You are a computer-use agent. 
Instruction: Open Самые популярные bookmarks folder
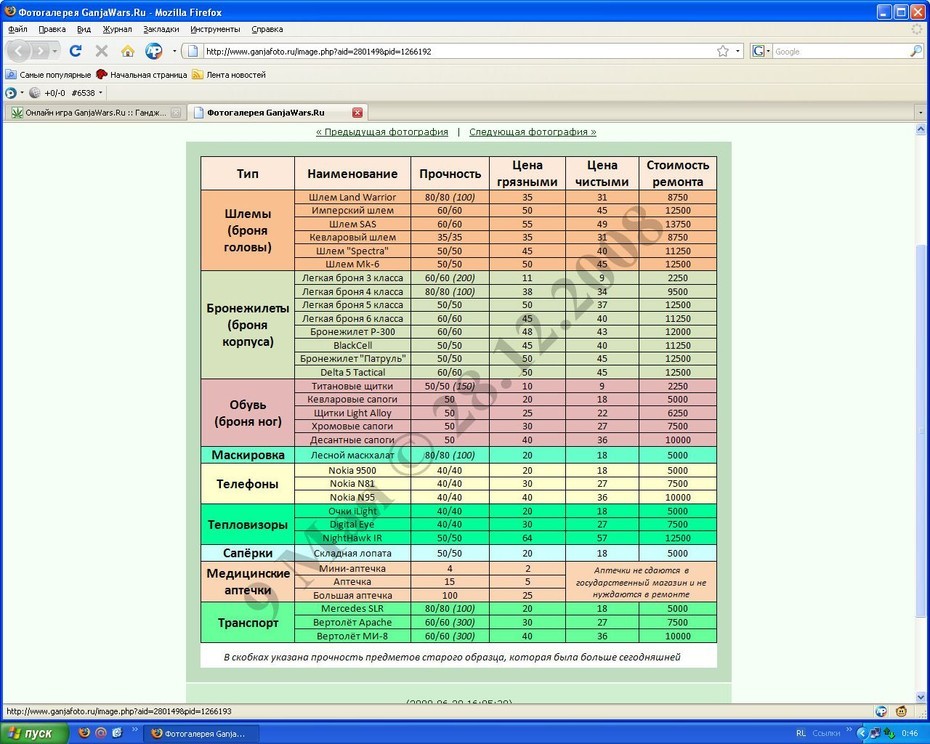[x=48, y=75]
